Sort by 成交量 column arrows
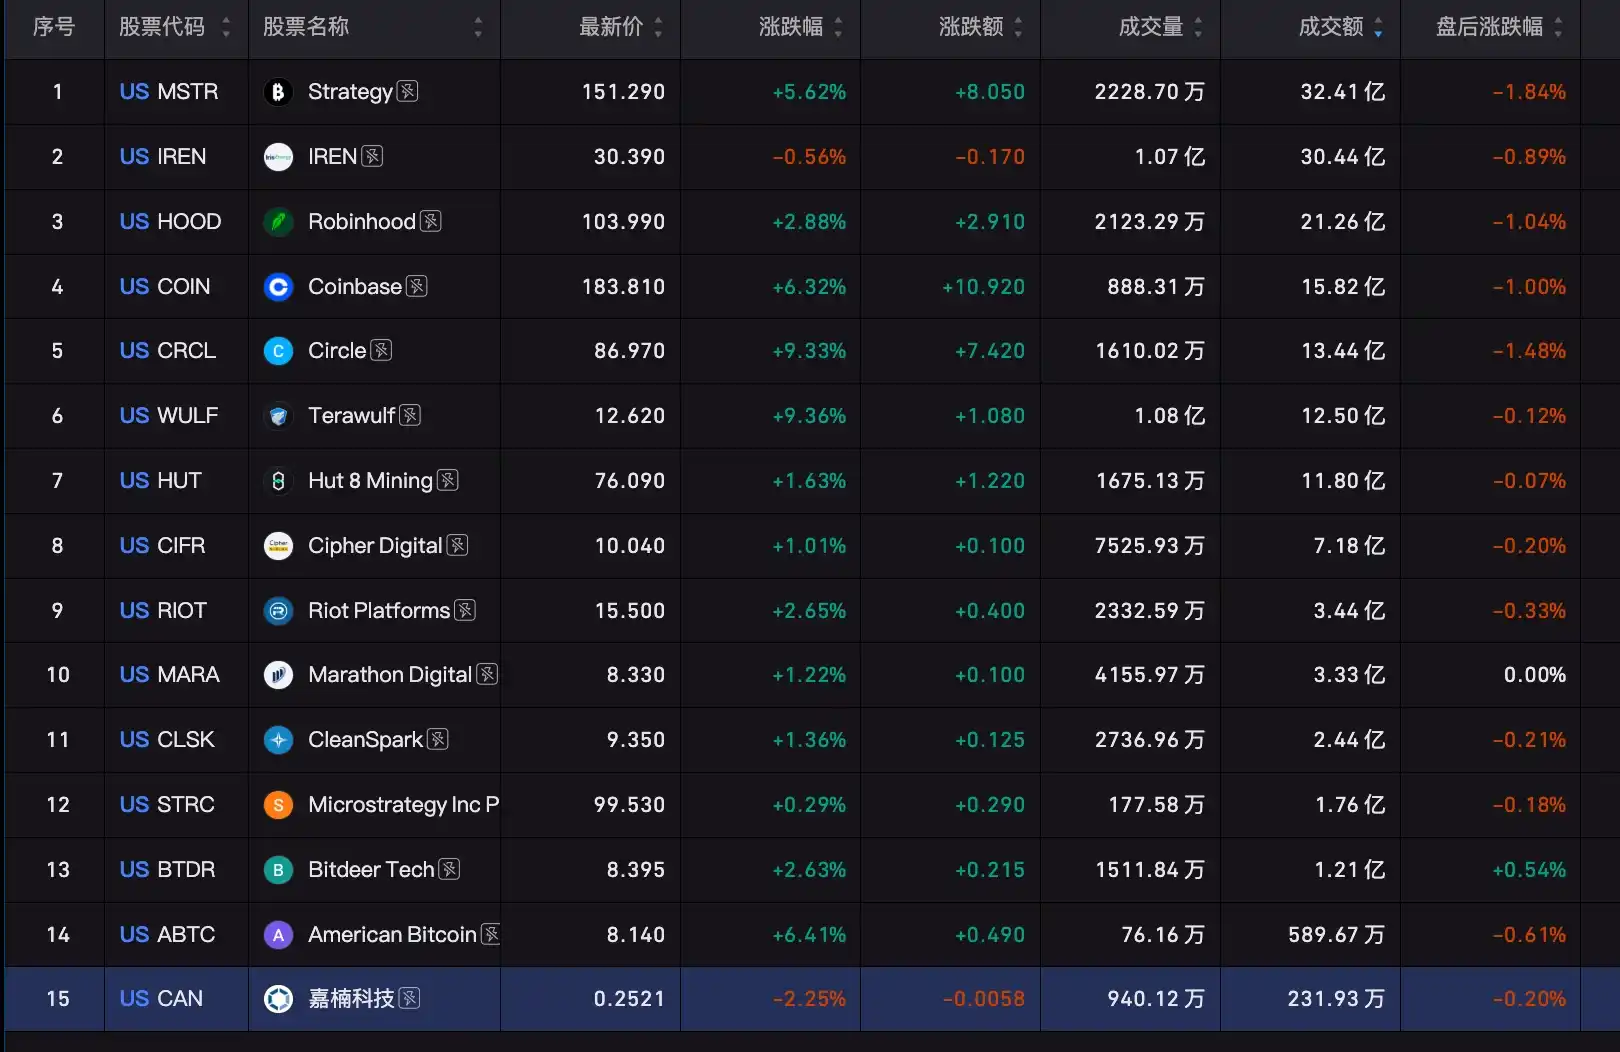The height and width of the screenshot is (1052, 1620). (1198, 27)
